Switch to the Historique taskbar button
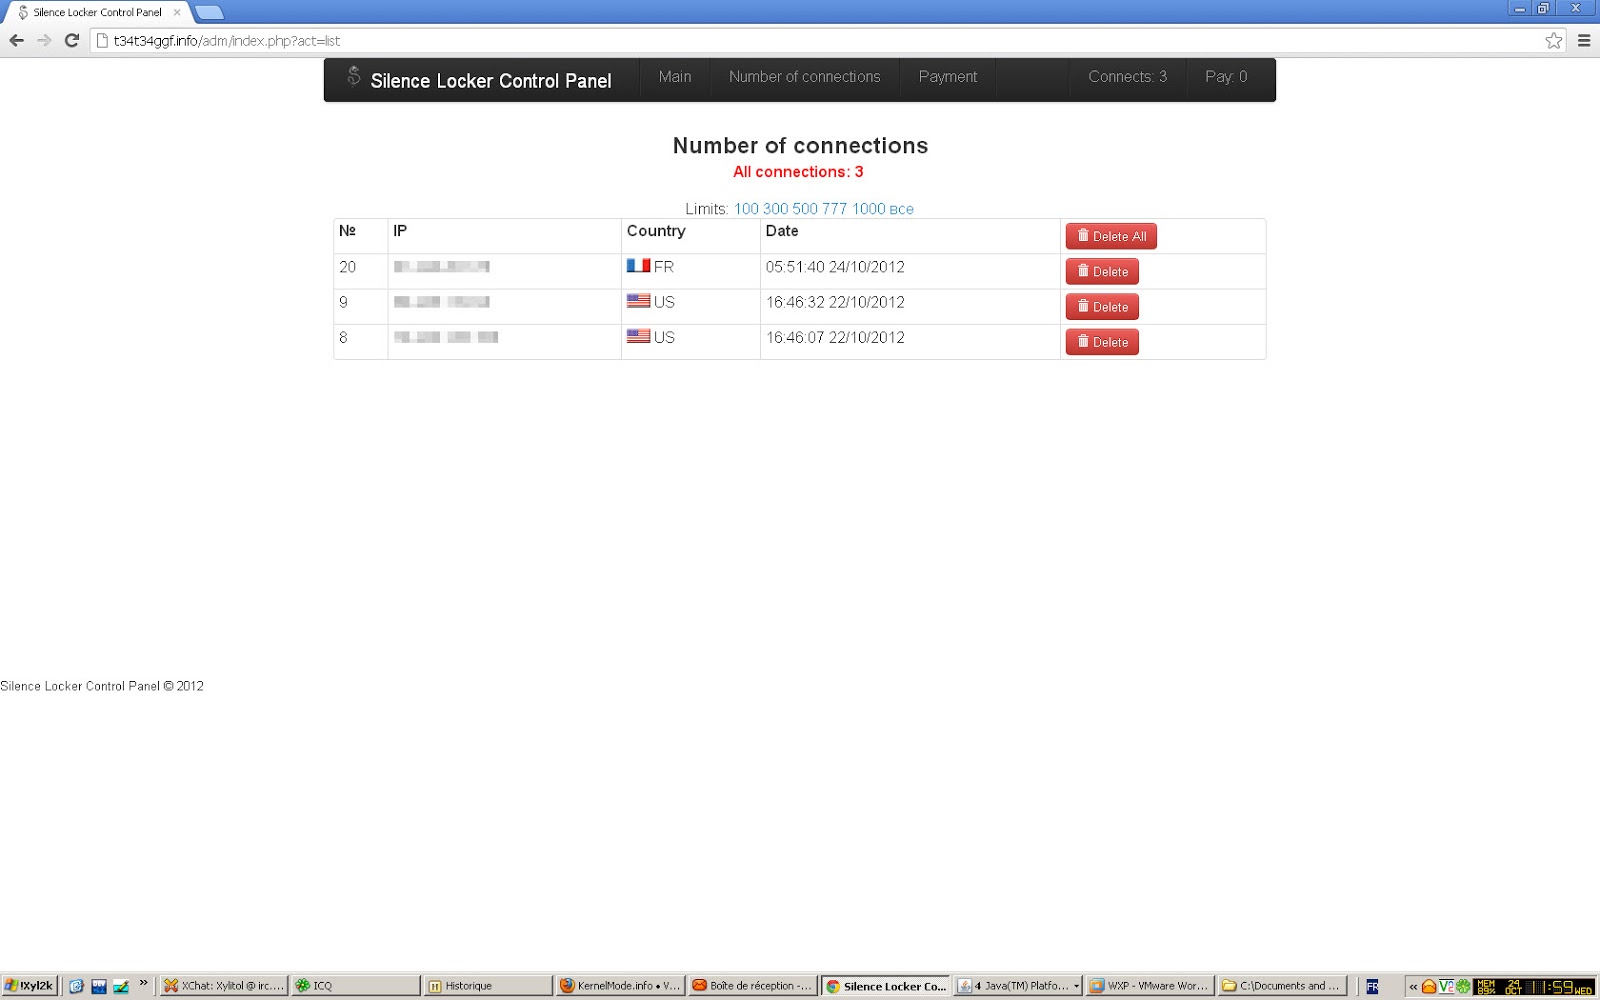Screen dimensions: 1600x1000 tap(488, 986)
